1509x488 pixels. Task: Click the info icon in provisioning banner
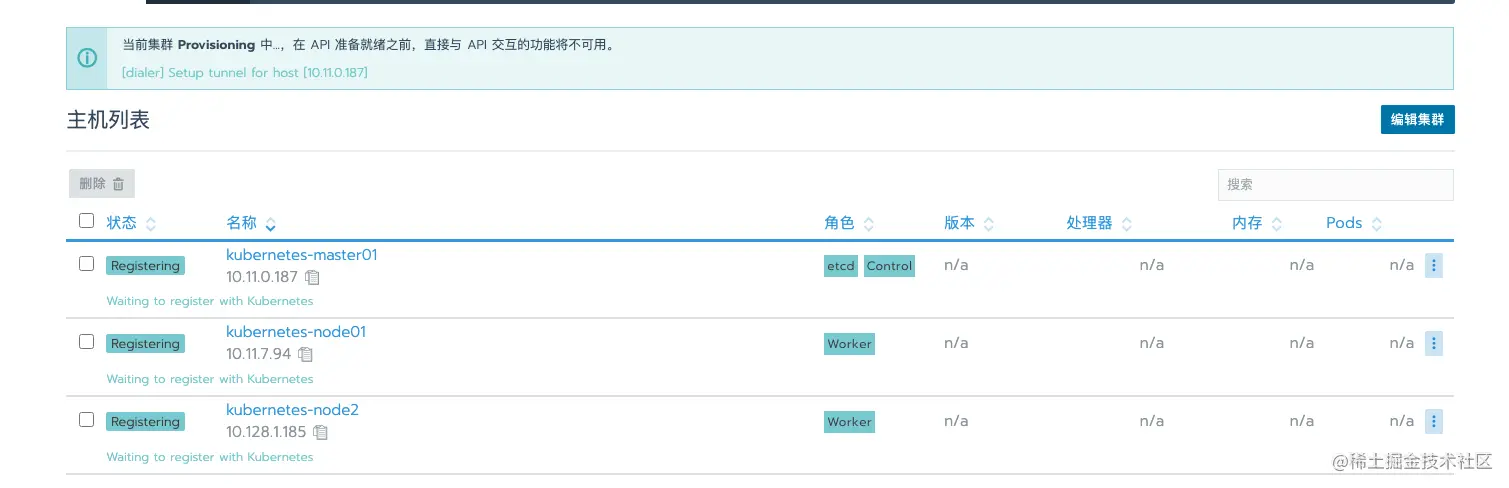pyautogui.click(x=88, y=58)
